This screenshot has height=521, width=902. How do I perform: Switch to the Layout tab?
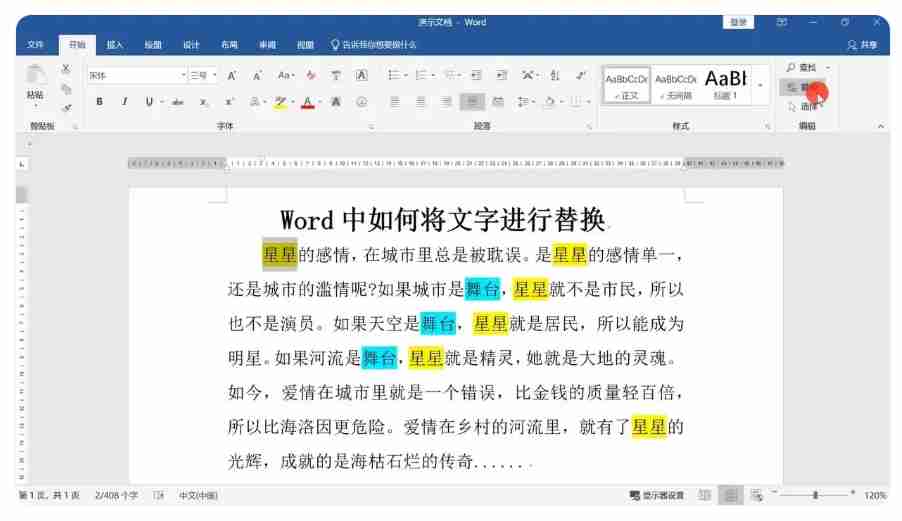(x=229, y=44)
